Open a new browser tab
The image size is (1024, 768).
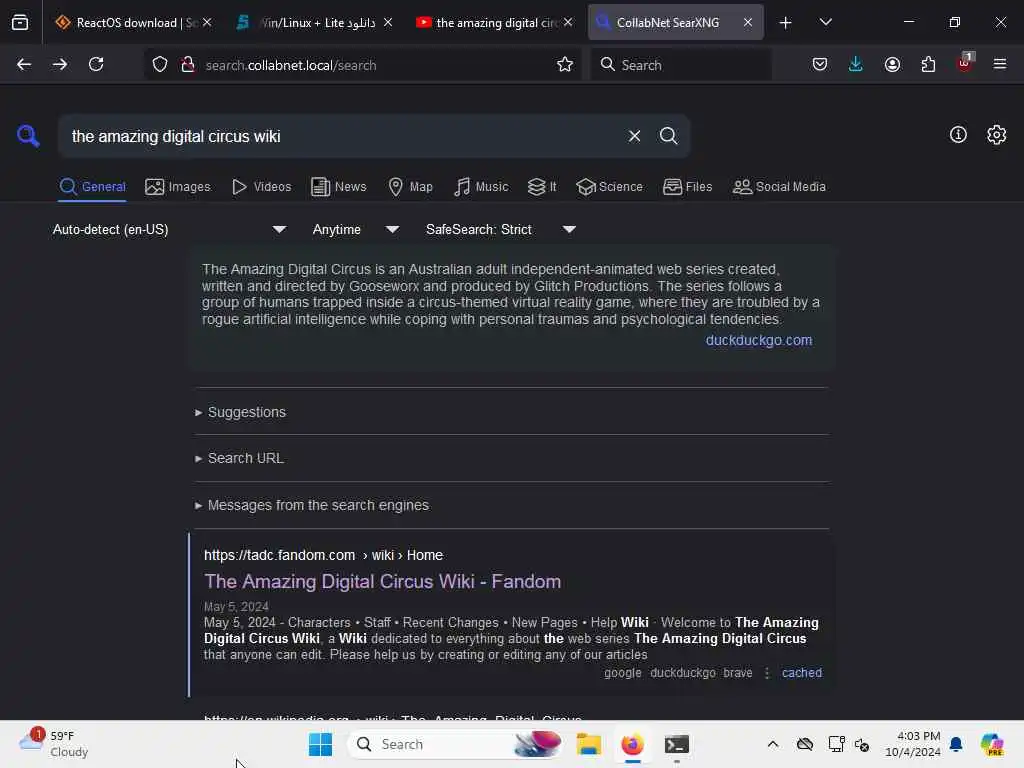[x=786, y=22]
